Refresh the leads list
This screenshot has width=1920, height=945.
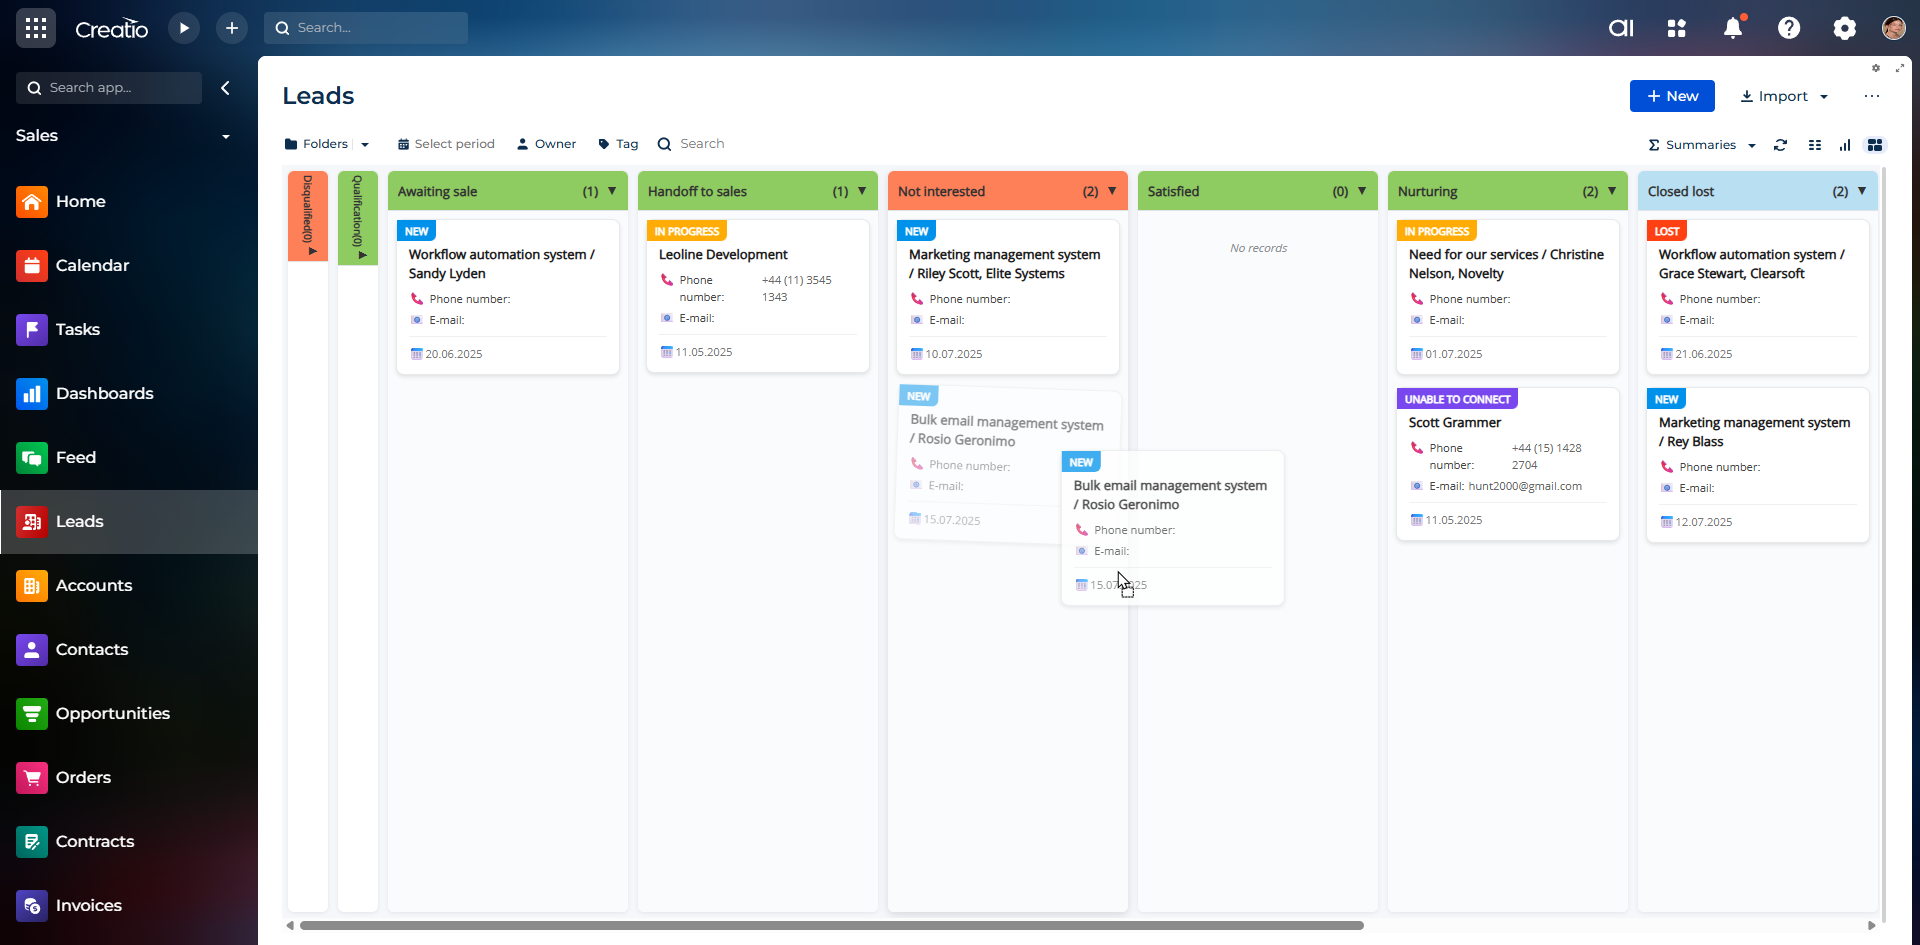[x=1780, y=145]
